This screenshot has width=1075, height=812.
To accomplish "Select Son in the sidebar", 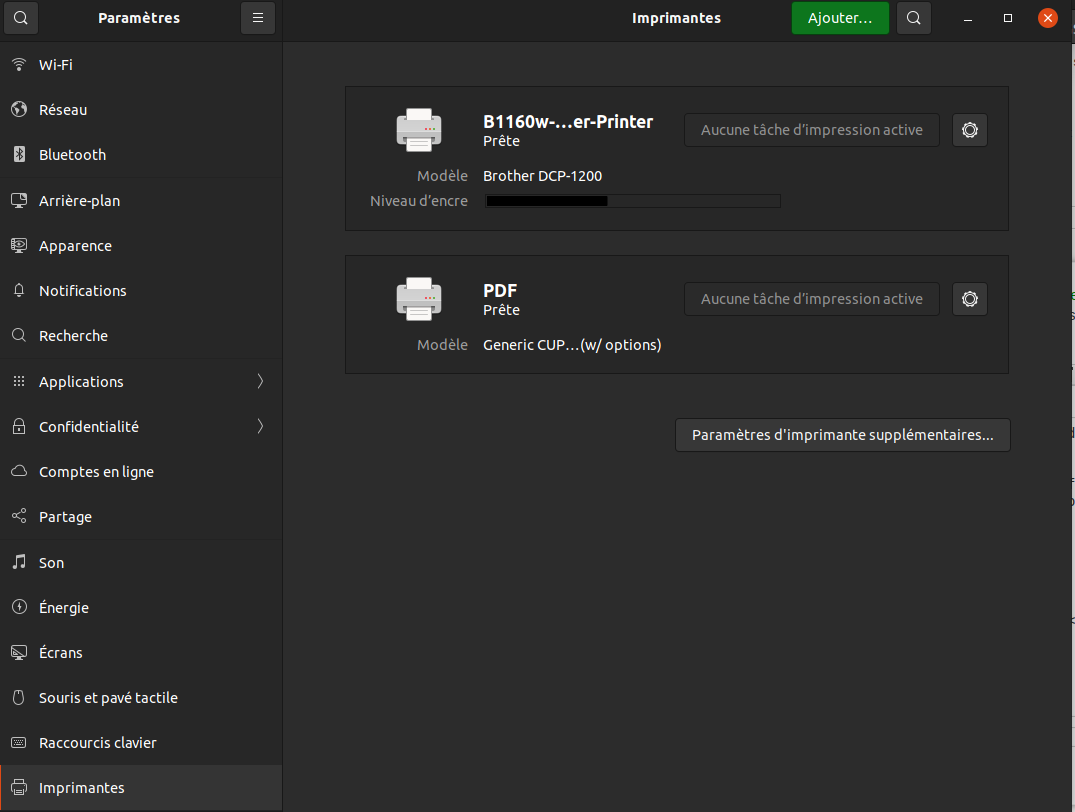I will [x=51, y=563].
